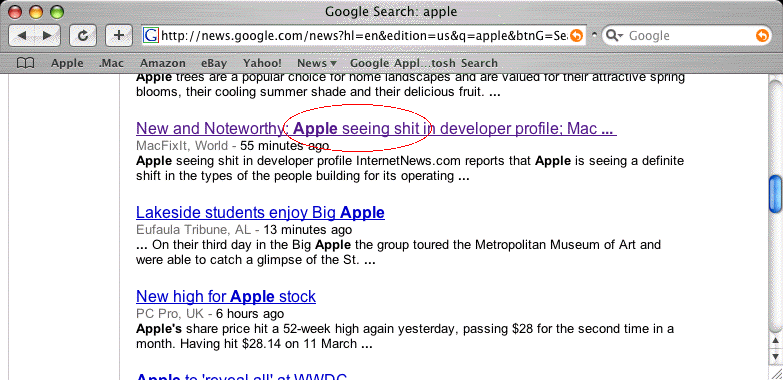The width and height of the screenshot is (783, 380).
Task: Minimize the window with the yellow button
Action: click(x=36, y=11)
